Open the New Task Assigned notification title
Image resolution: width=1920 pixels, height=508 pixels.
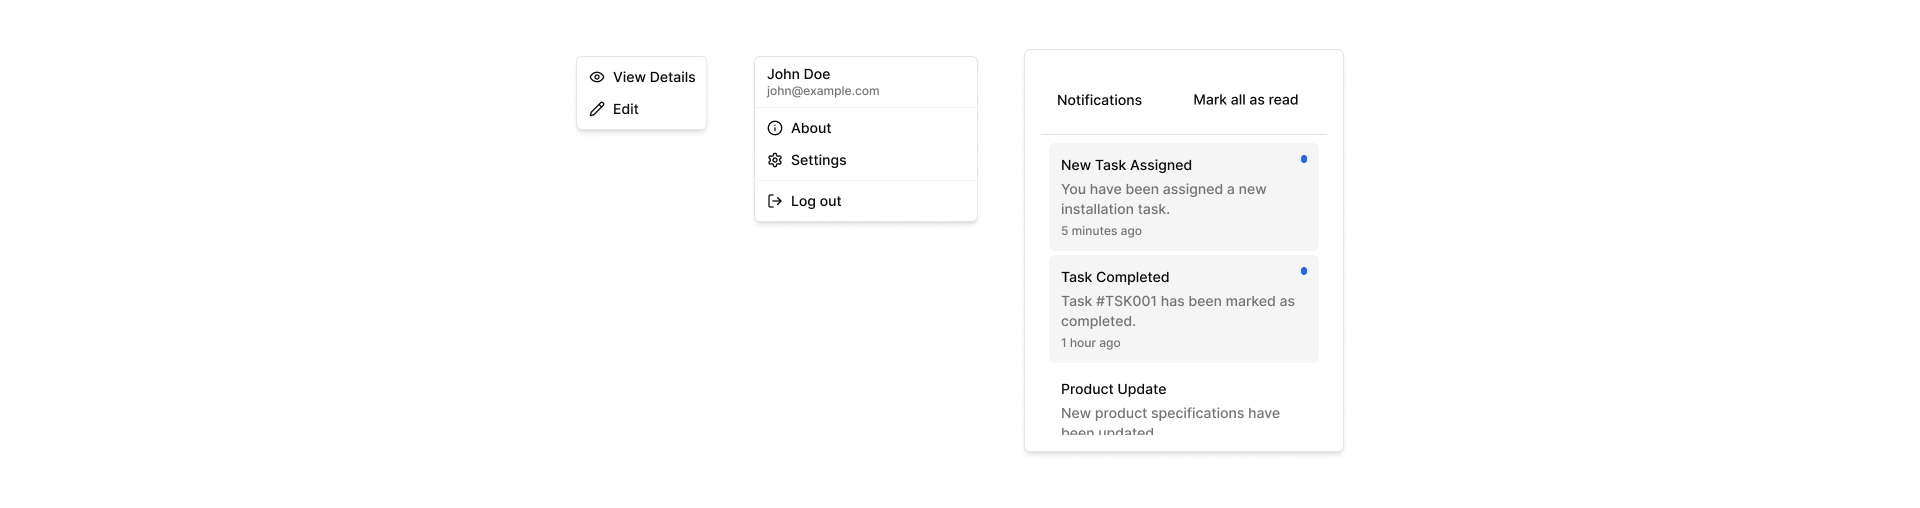click(1126, 165)
